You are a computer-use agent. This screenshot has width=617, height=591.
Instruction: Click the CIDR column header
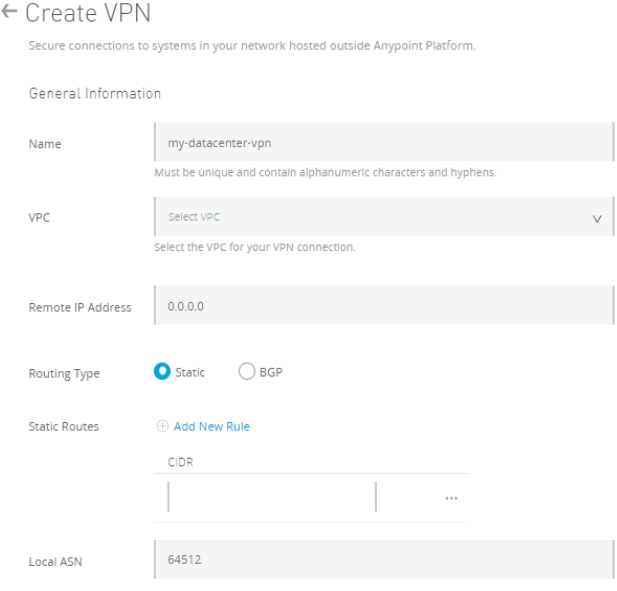point(180,461)
